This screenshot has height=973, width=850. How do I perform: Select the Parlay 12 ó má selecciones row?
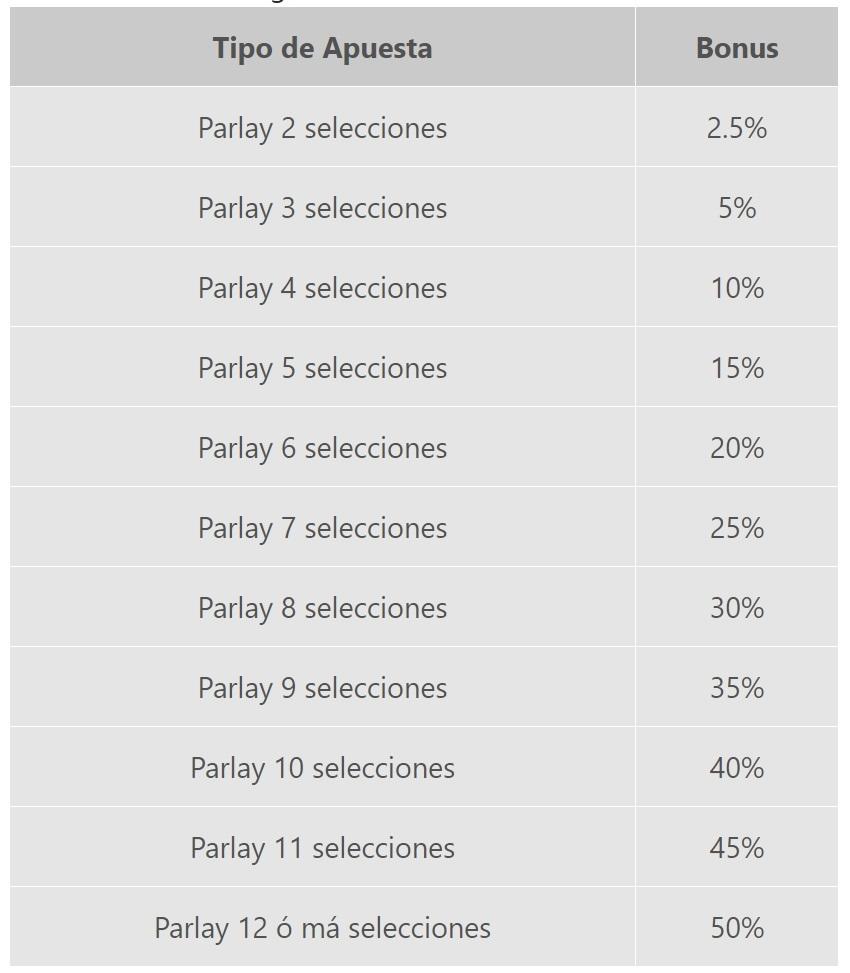424,927
